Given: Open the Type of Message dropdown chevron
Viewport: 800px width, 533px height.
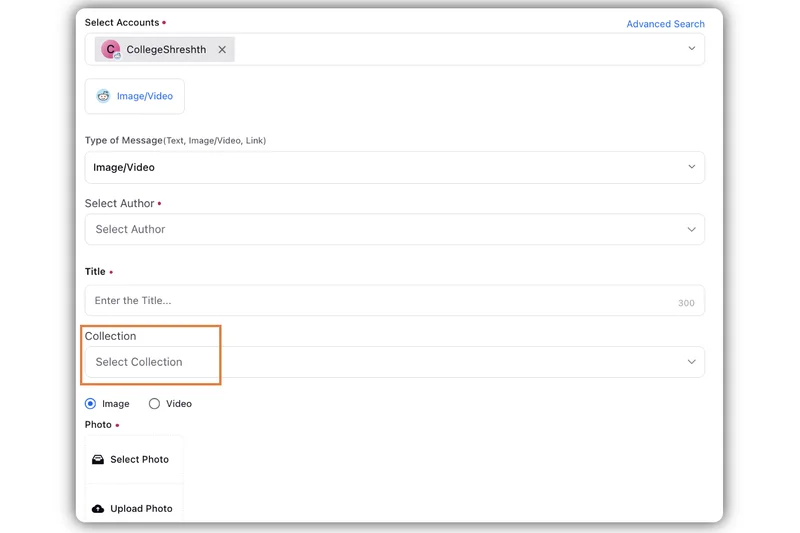Looking at the screenshot, I should 691,167.
